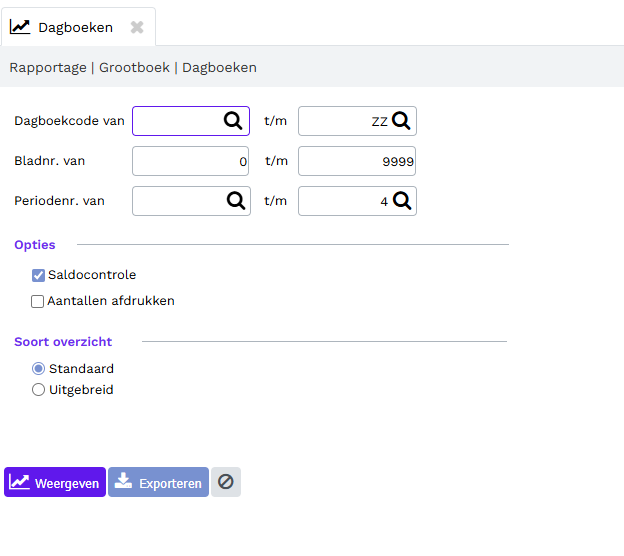The image size is (624, 556).
Task: Focus the Bladnr. t/m 9999 field
Action: (357, 161)
